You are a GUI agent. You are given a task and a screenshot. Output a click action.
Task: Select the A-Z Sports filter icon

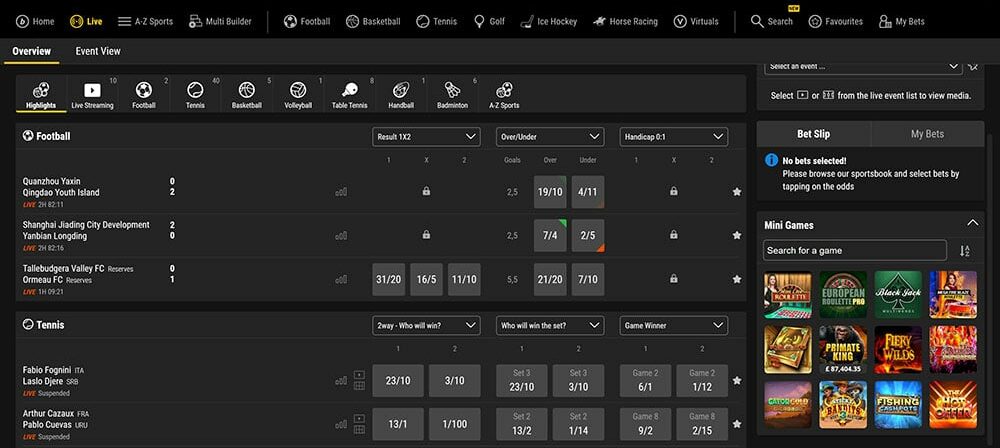click(504, 94)
